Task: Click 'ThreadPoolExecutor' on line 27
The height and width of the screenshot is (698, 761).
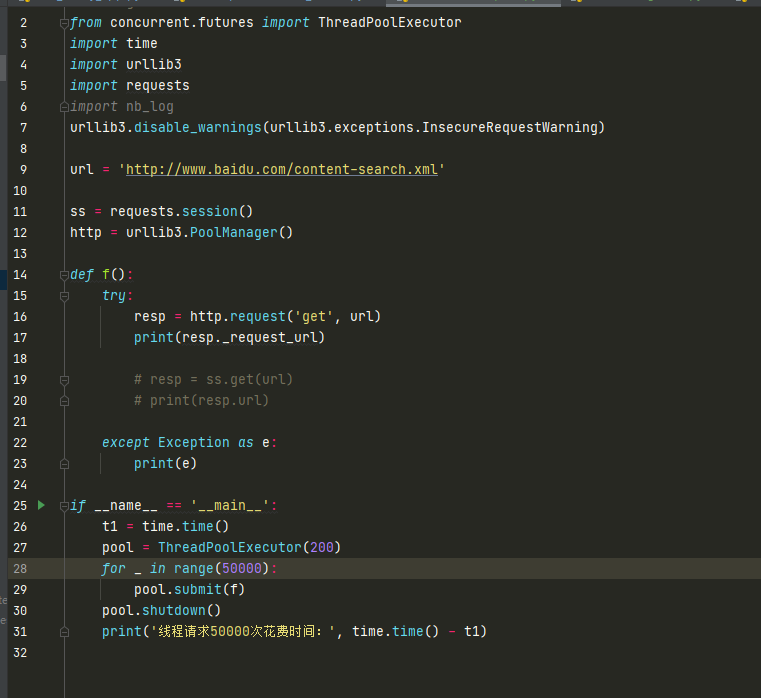Action: point(230,548)
